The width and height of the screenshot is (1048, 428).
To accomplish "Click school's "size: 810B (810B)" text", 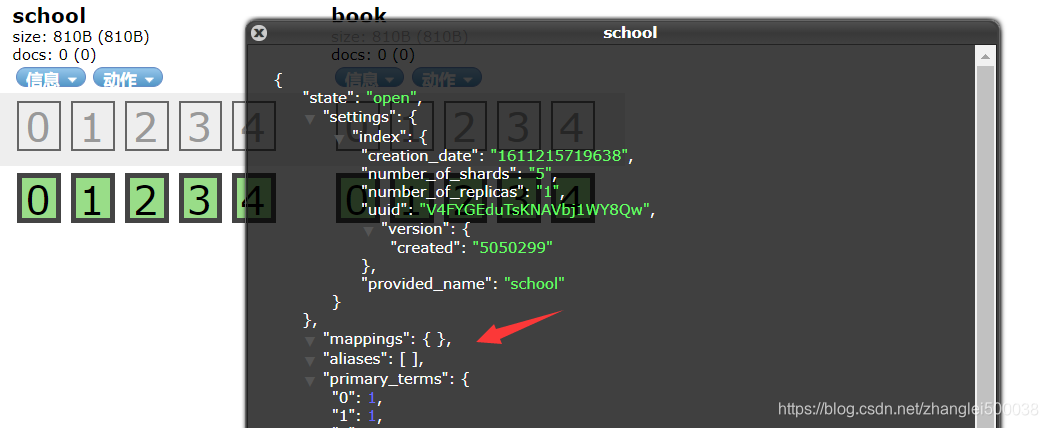I will pyautogui.click(x=81, y=37).
